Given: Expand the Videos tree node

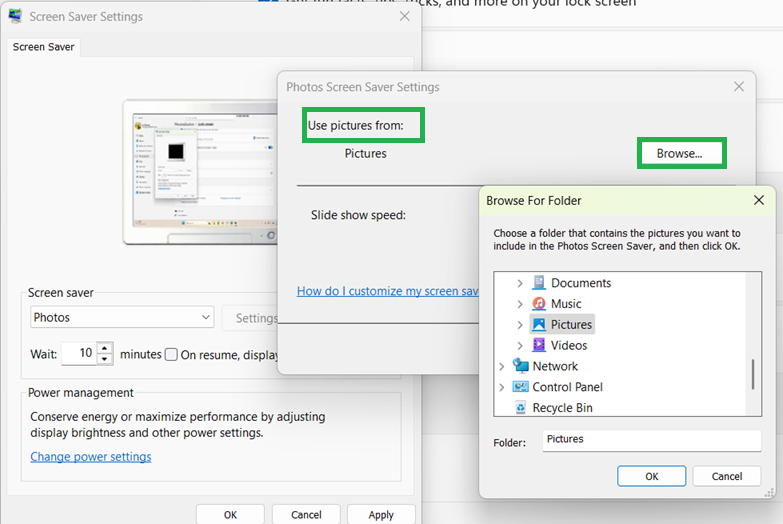Looking at the screenshot, I should tap(520, 346).
